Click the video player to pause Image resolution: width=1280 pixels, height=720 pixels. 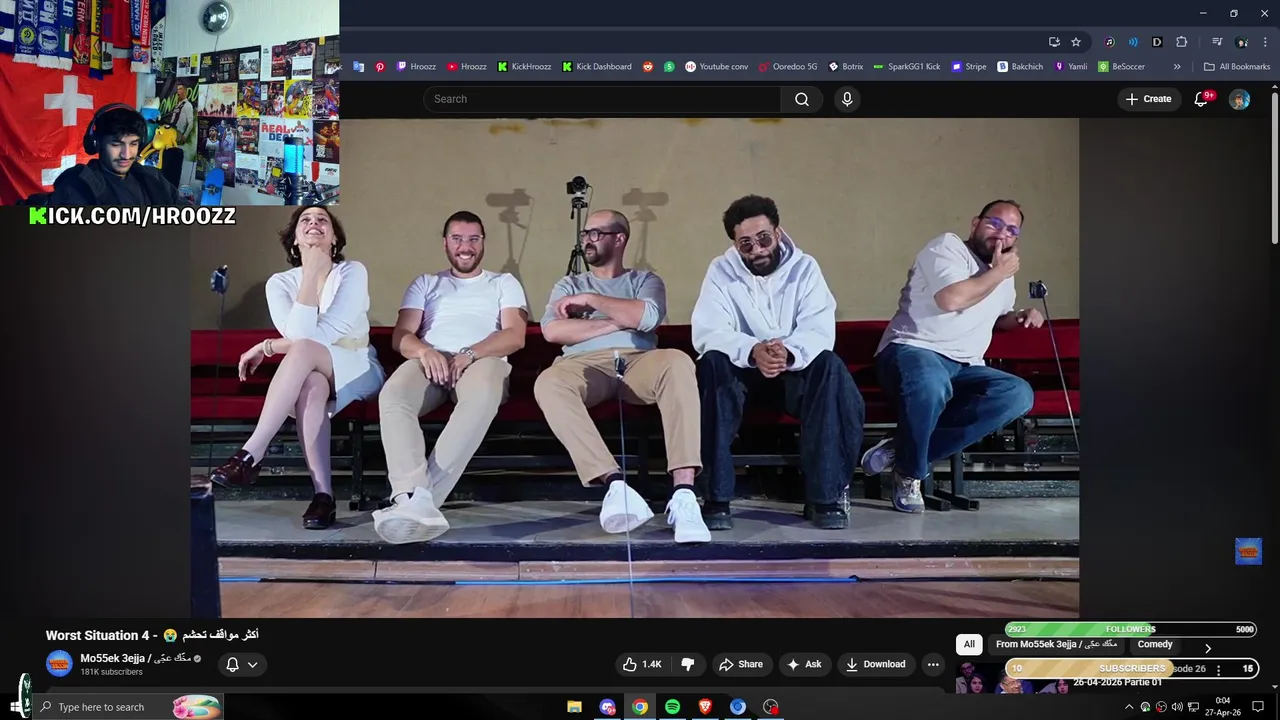635,368
